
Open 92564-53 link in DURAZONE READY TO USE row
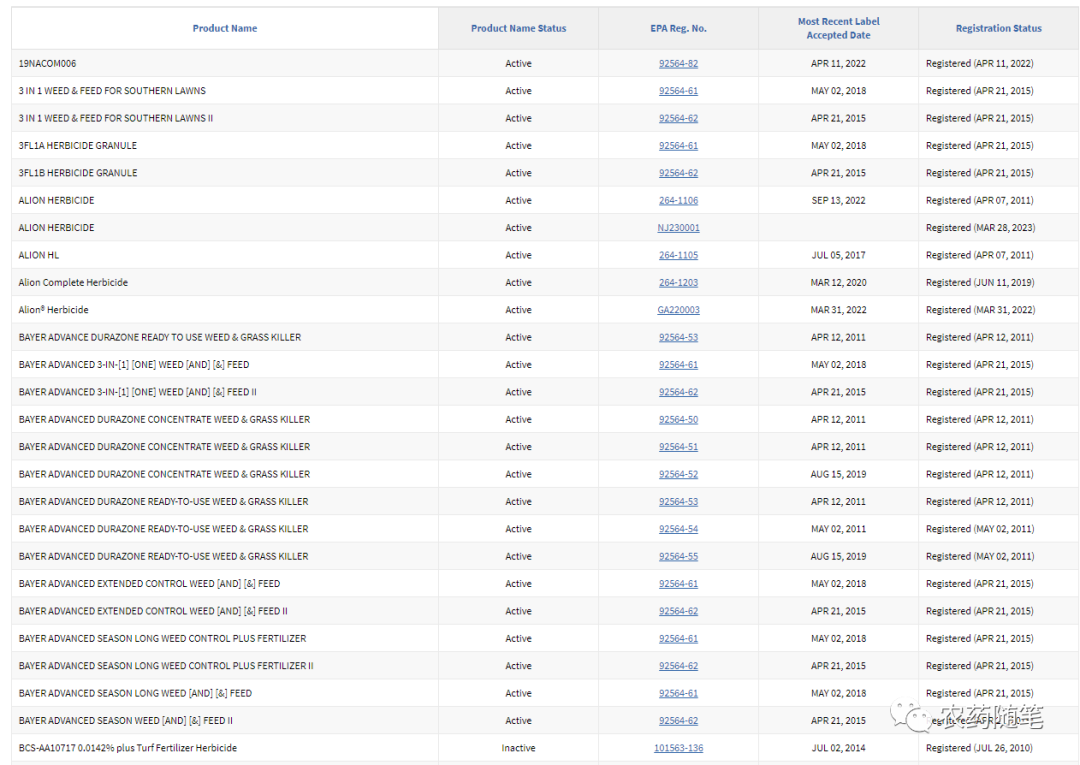tap(678, 337)
